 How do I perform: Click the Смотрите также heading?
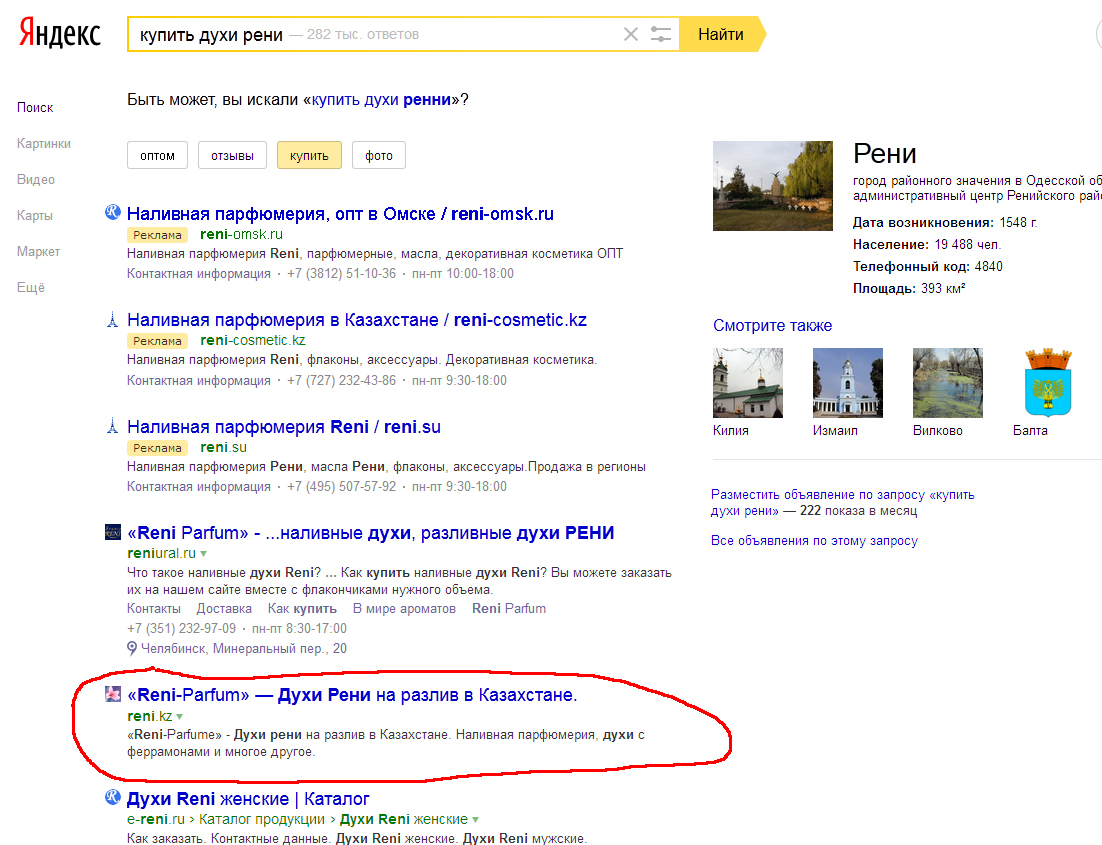click(x=772, y=325)
